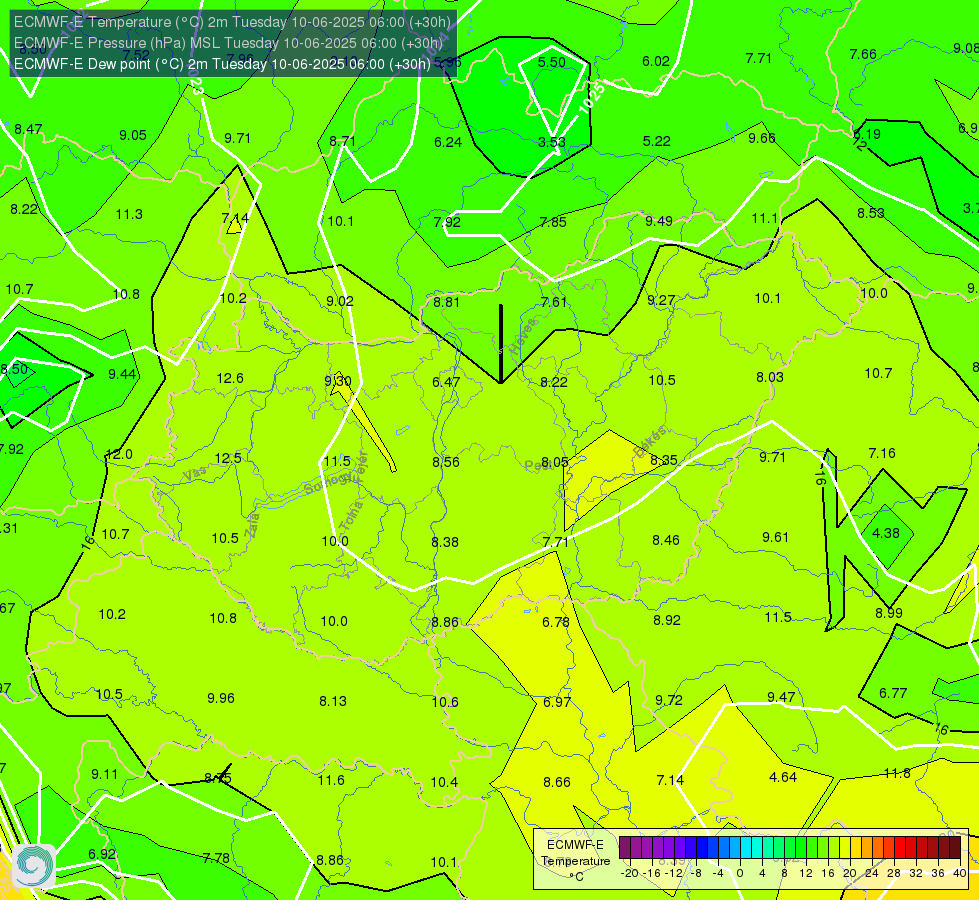
Task: Select the ECMWF-E Temperature 2m layer title
Action: coord(232,22)
